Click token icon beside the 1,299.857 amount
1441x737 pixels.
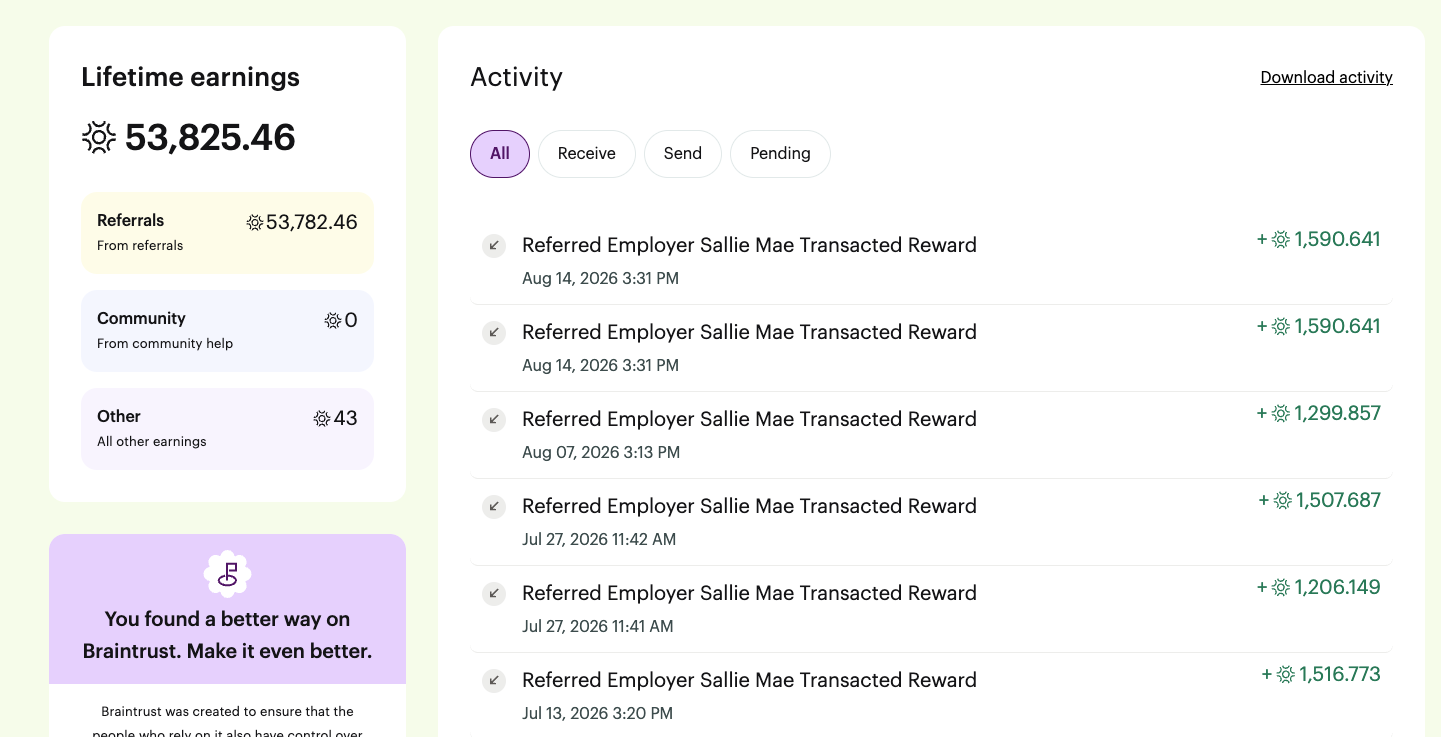click(1281, 413)
